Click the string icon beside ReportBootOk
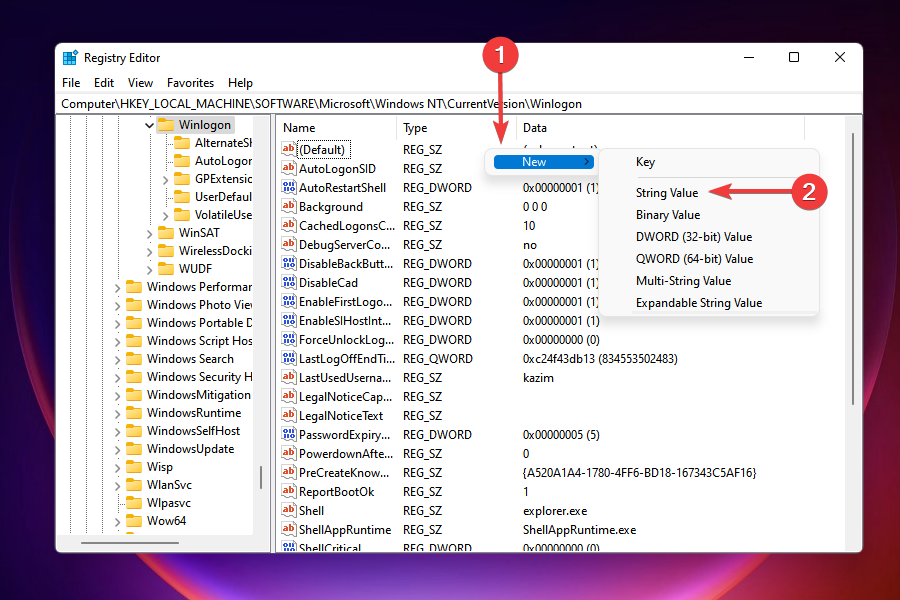 click(288, 490)
